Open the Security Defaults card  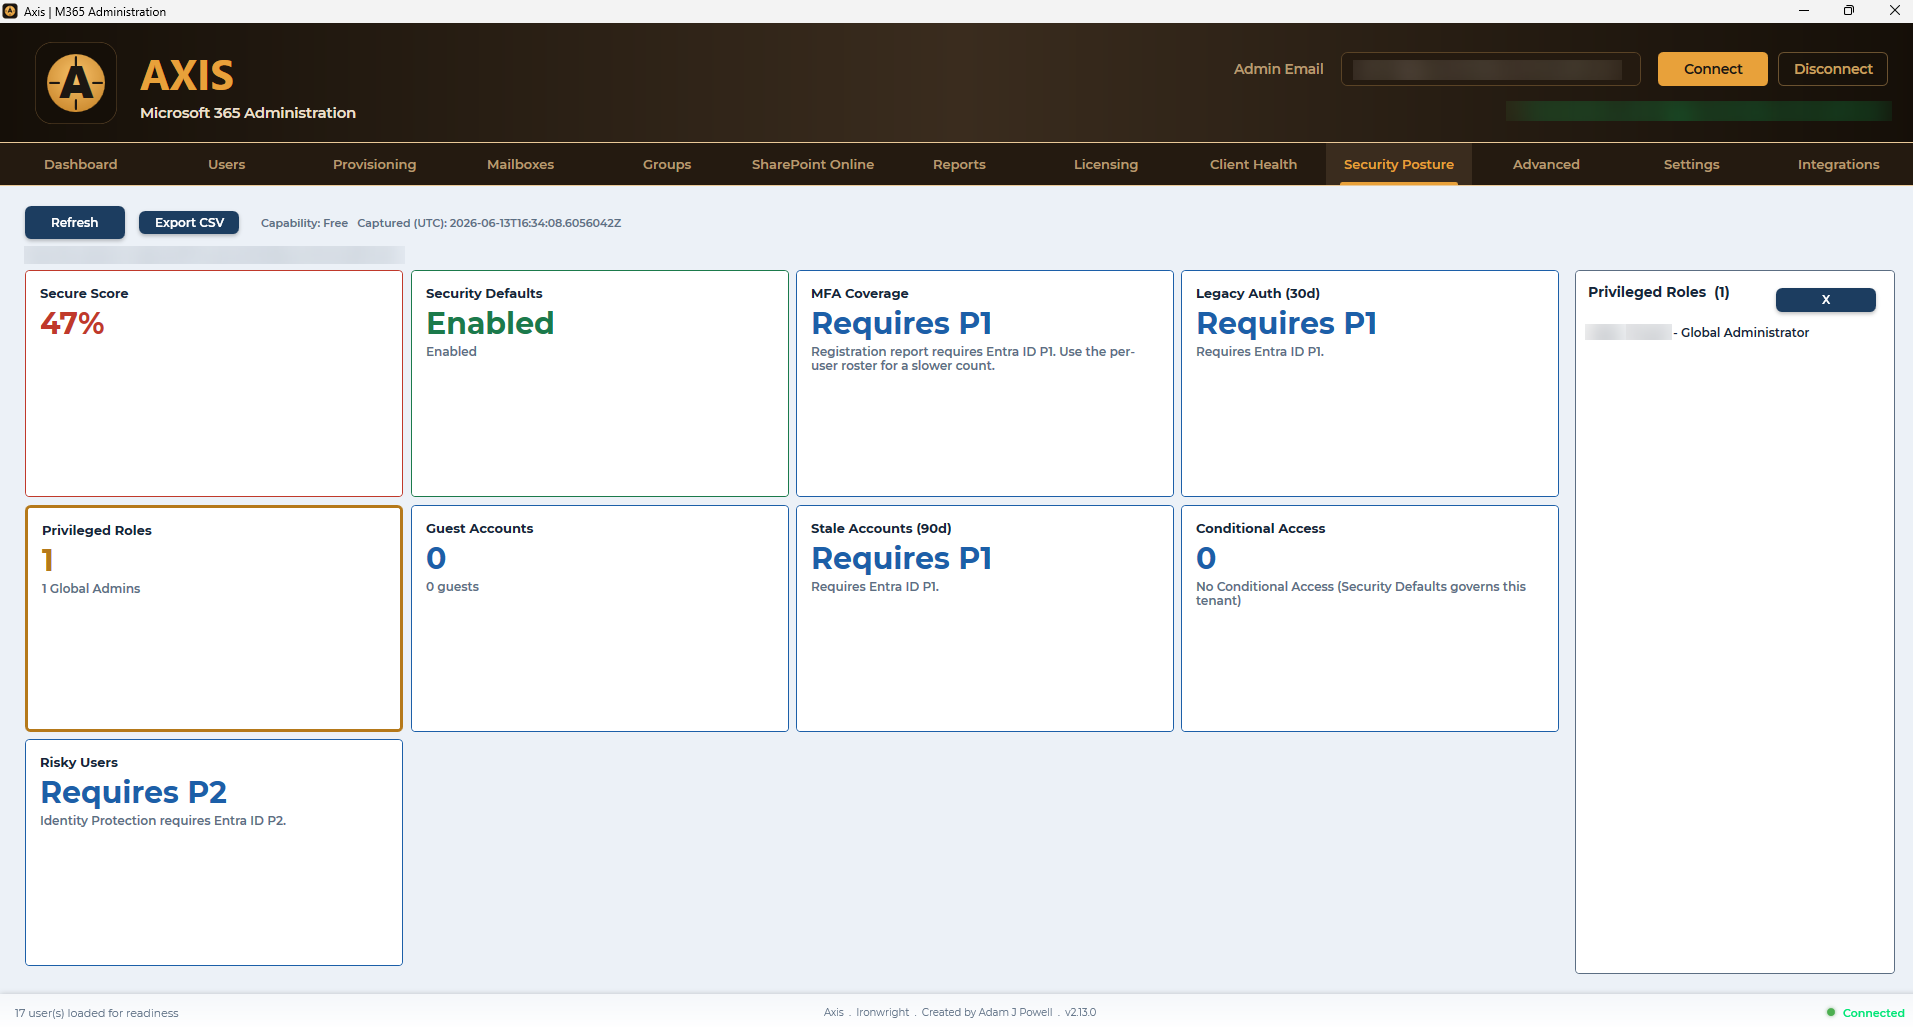[x=600, y=383]
